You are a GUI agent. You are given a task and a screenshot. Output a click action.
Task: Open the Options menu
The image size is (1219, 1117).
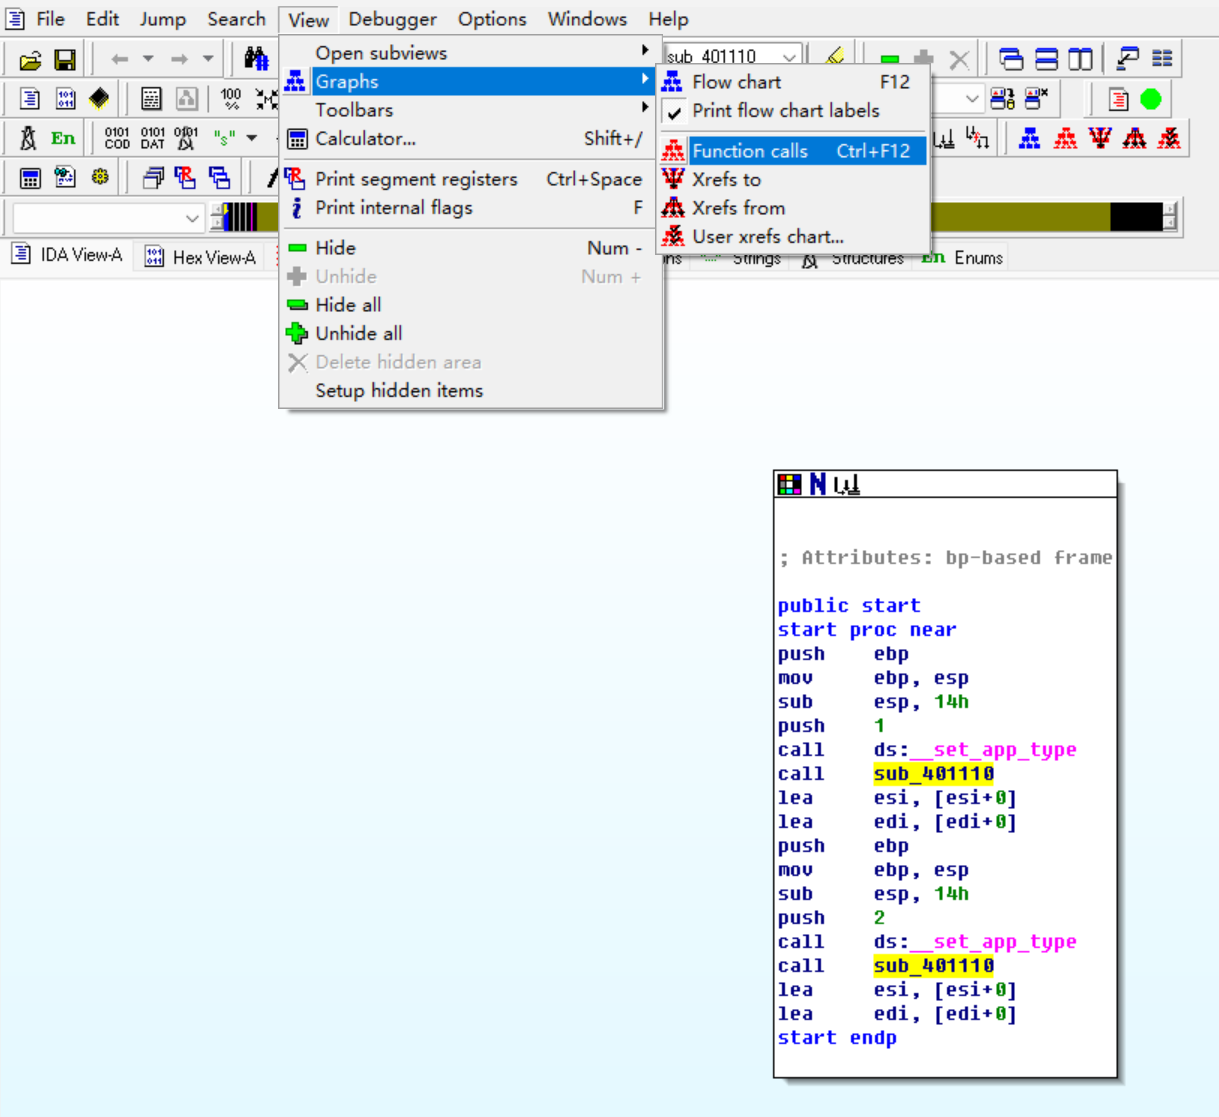click(492, 19)
